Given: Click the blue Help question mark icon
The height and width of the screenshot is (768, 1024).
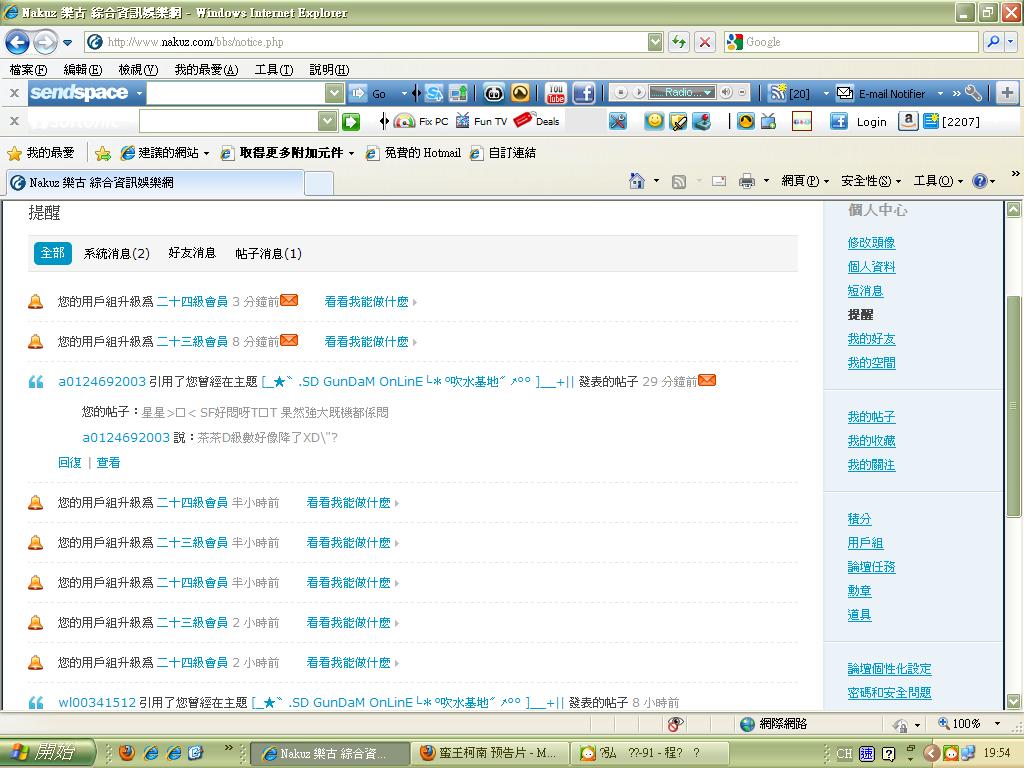Looking at the screenshot, I should tap(980, 181).
